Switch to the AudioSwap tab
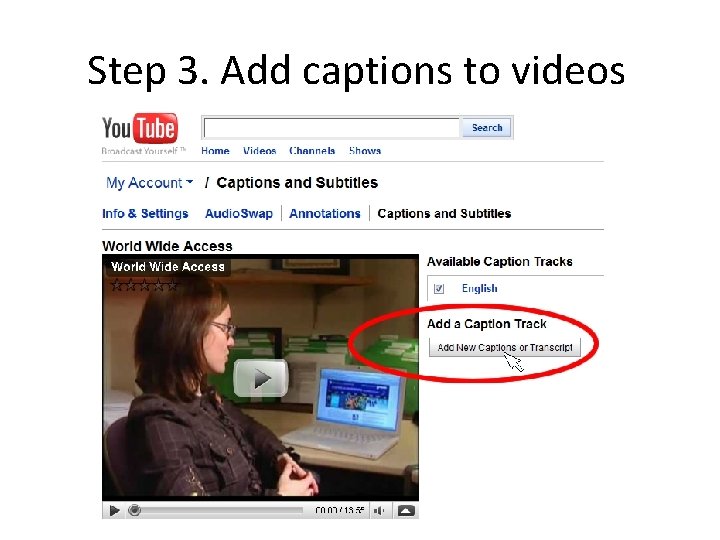 pyautogui.click(x=239, y=214)
